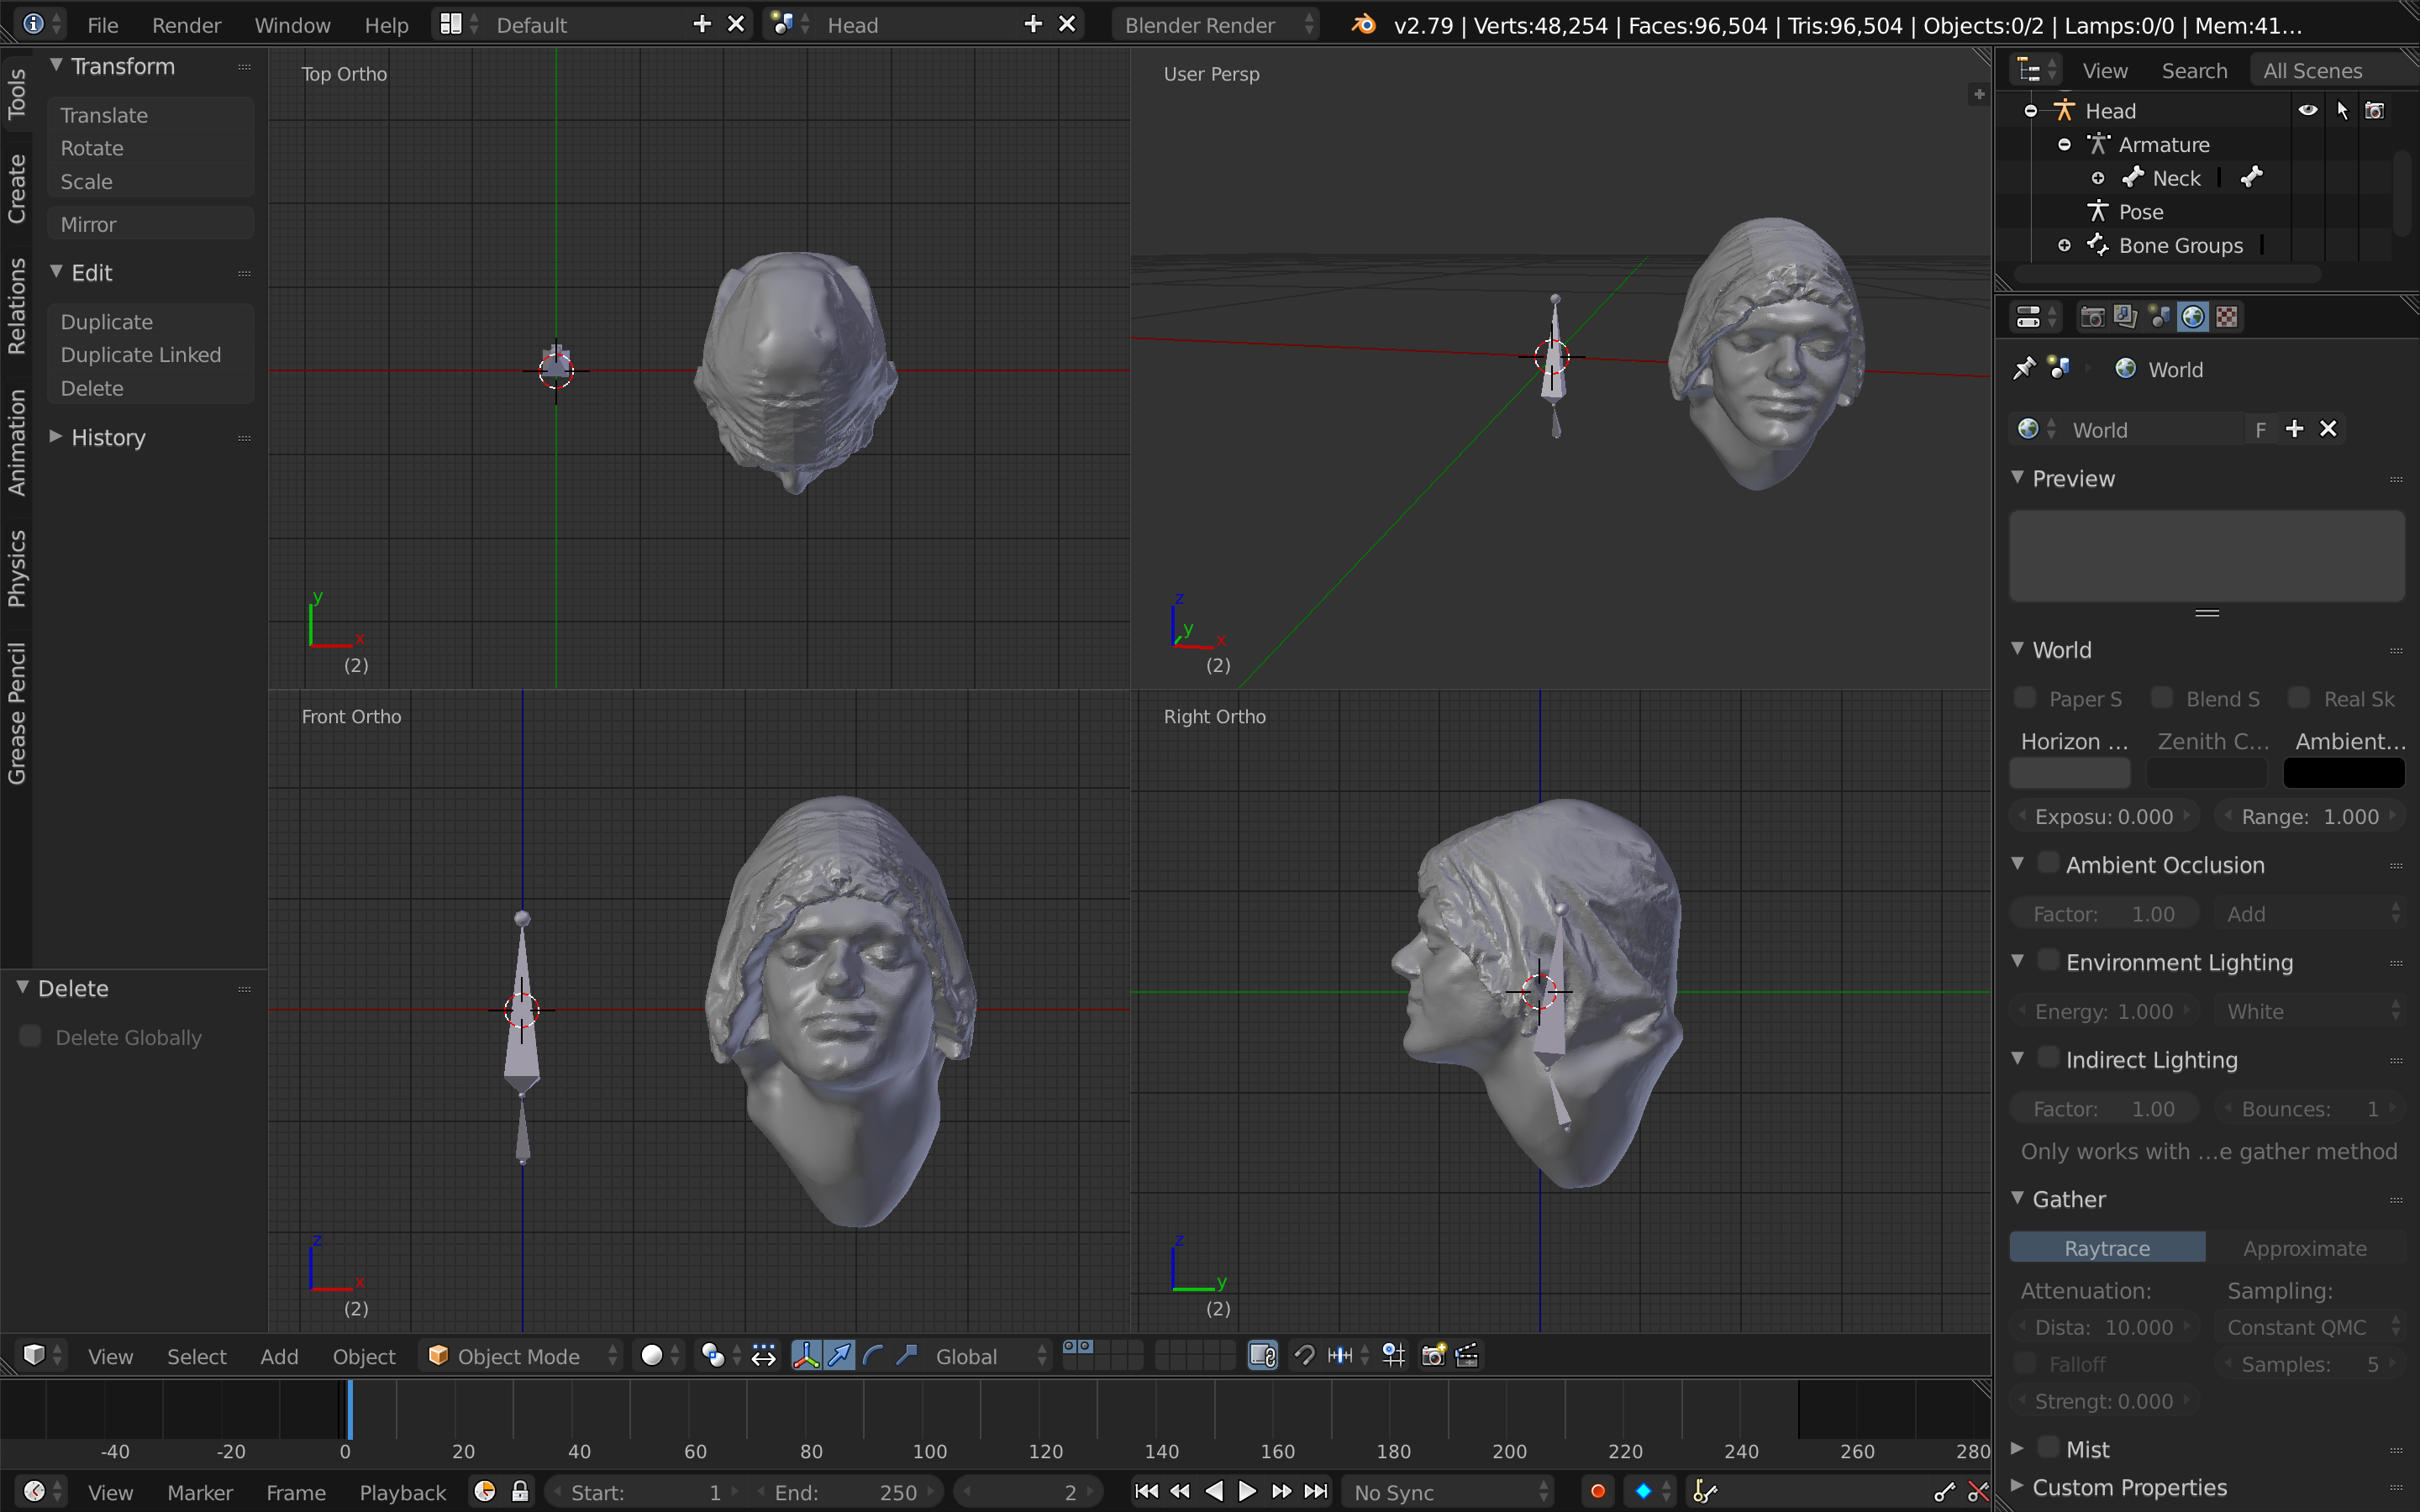Click the Translate button
Screen dimensions: 2420x1512
(150, 115)
